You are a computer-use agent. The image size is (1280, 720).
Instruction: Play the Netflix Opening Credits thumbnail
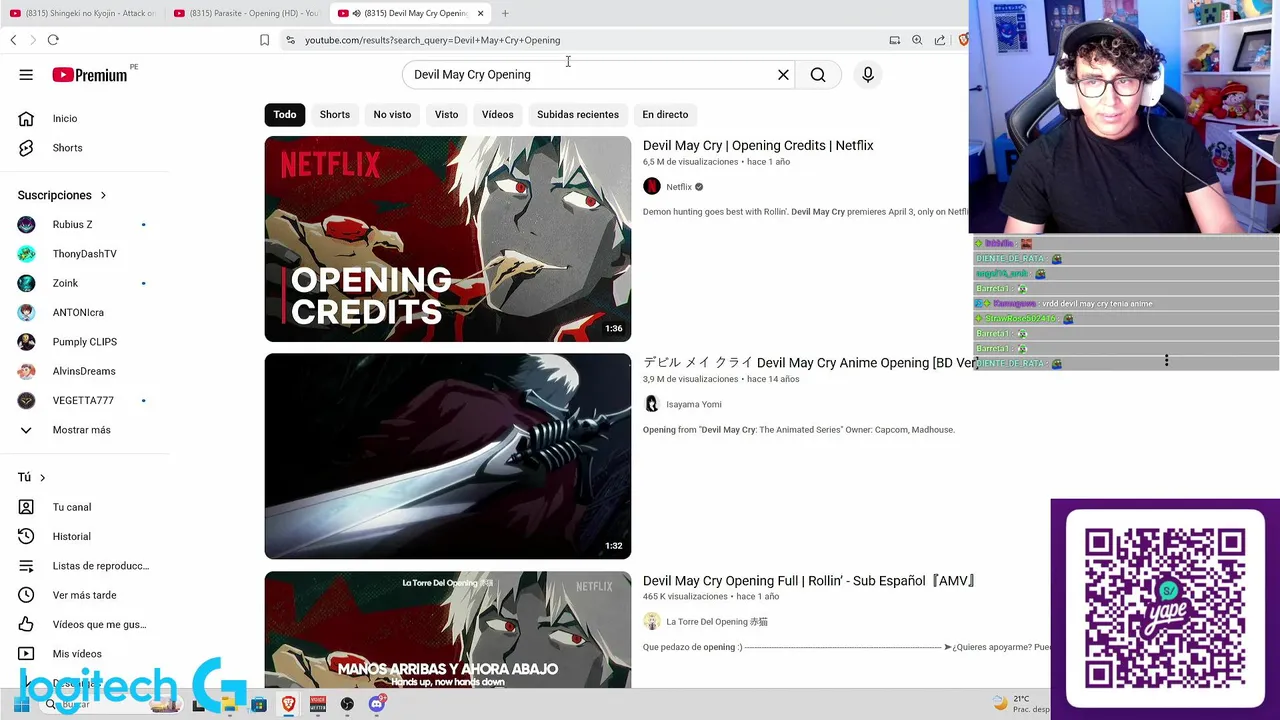[448, 239]
